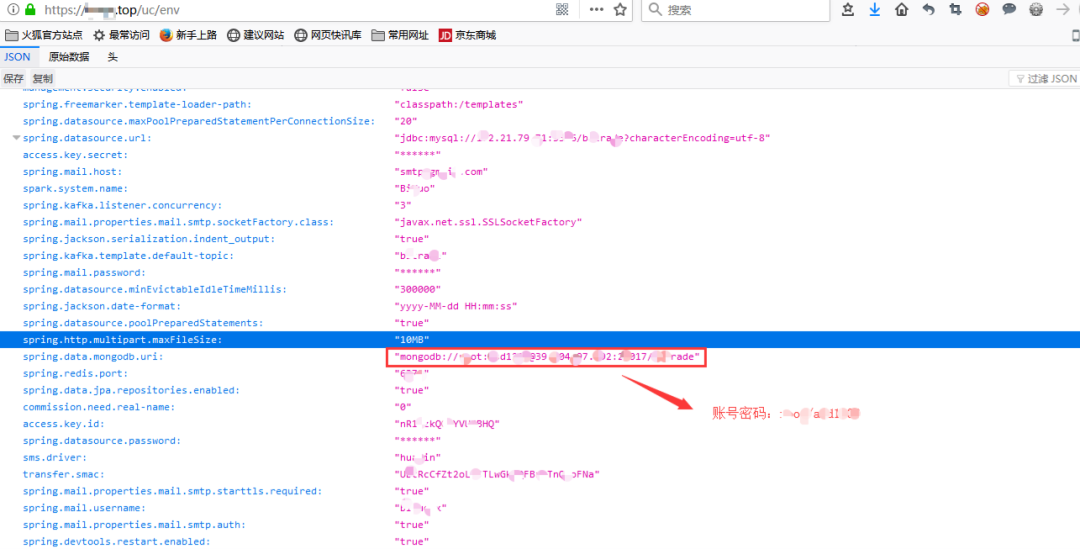Select the spring.datasource.poolPreparedStatements key
The height and width of the screenshot is (549, 1080).
143,322
